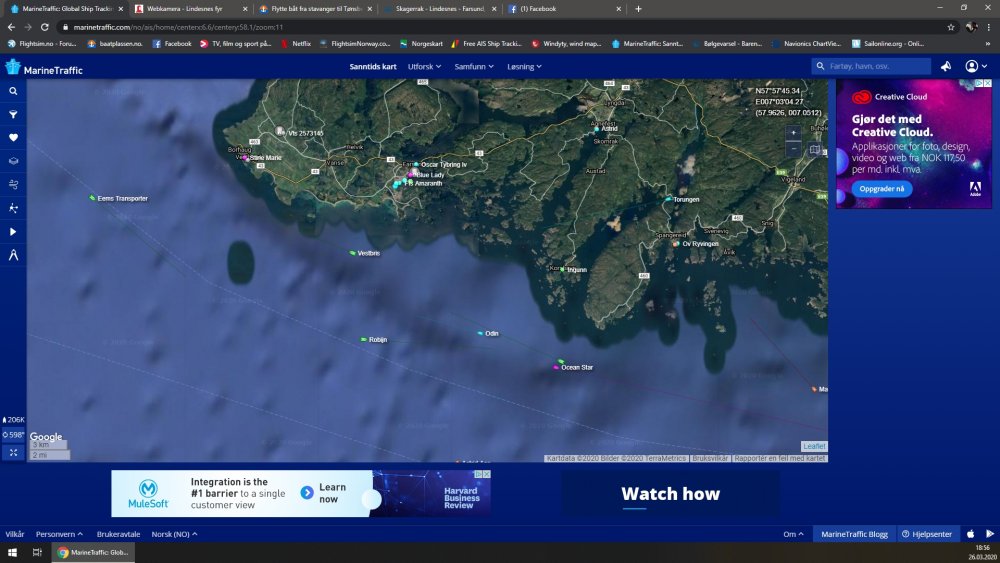Zoom in the map with plus button
The height and width of the screenshot is (563, 1000).
793,133
